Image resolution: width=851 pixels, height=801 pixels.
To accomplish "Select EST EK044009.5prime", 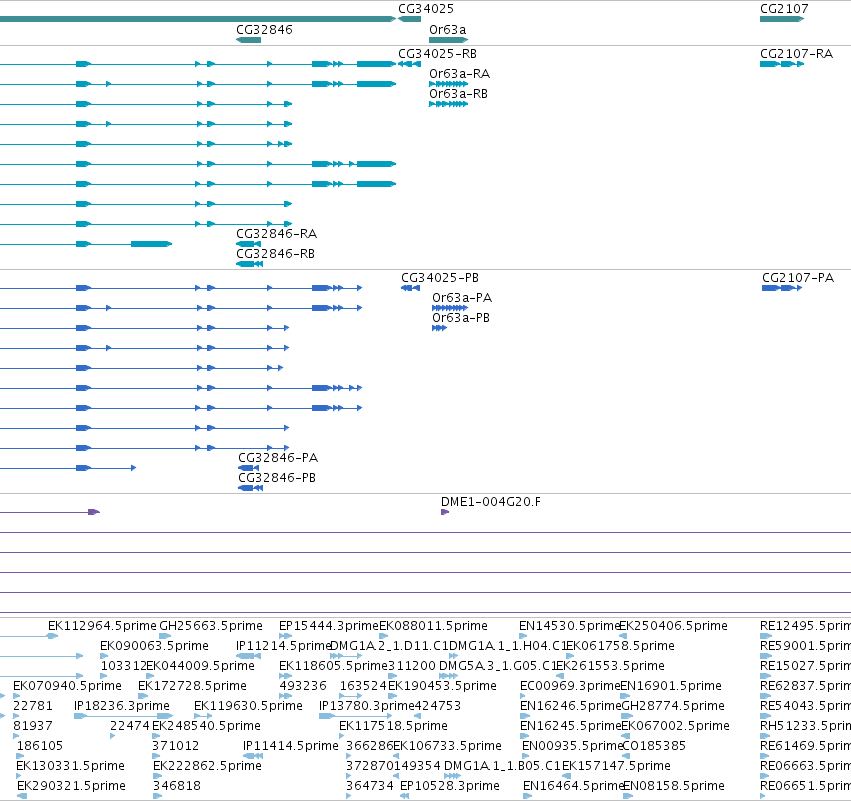I will pos(200,666).
